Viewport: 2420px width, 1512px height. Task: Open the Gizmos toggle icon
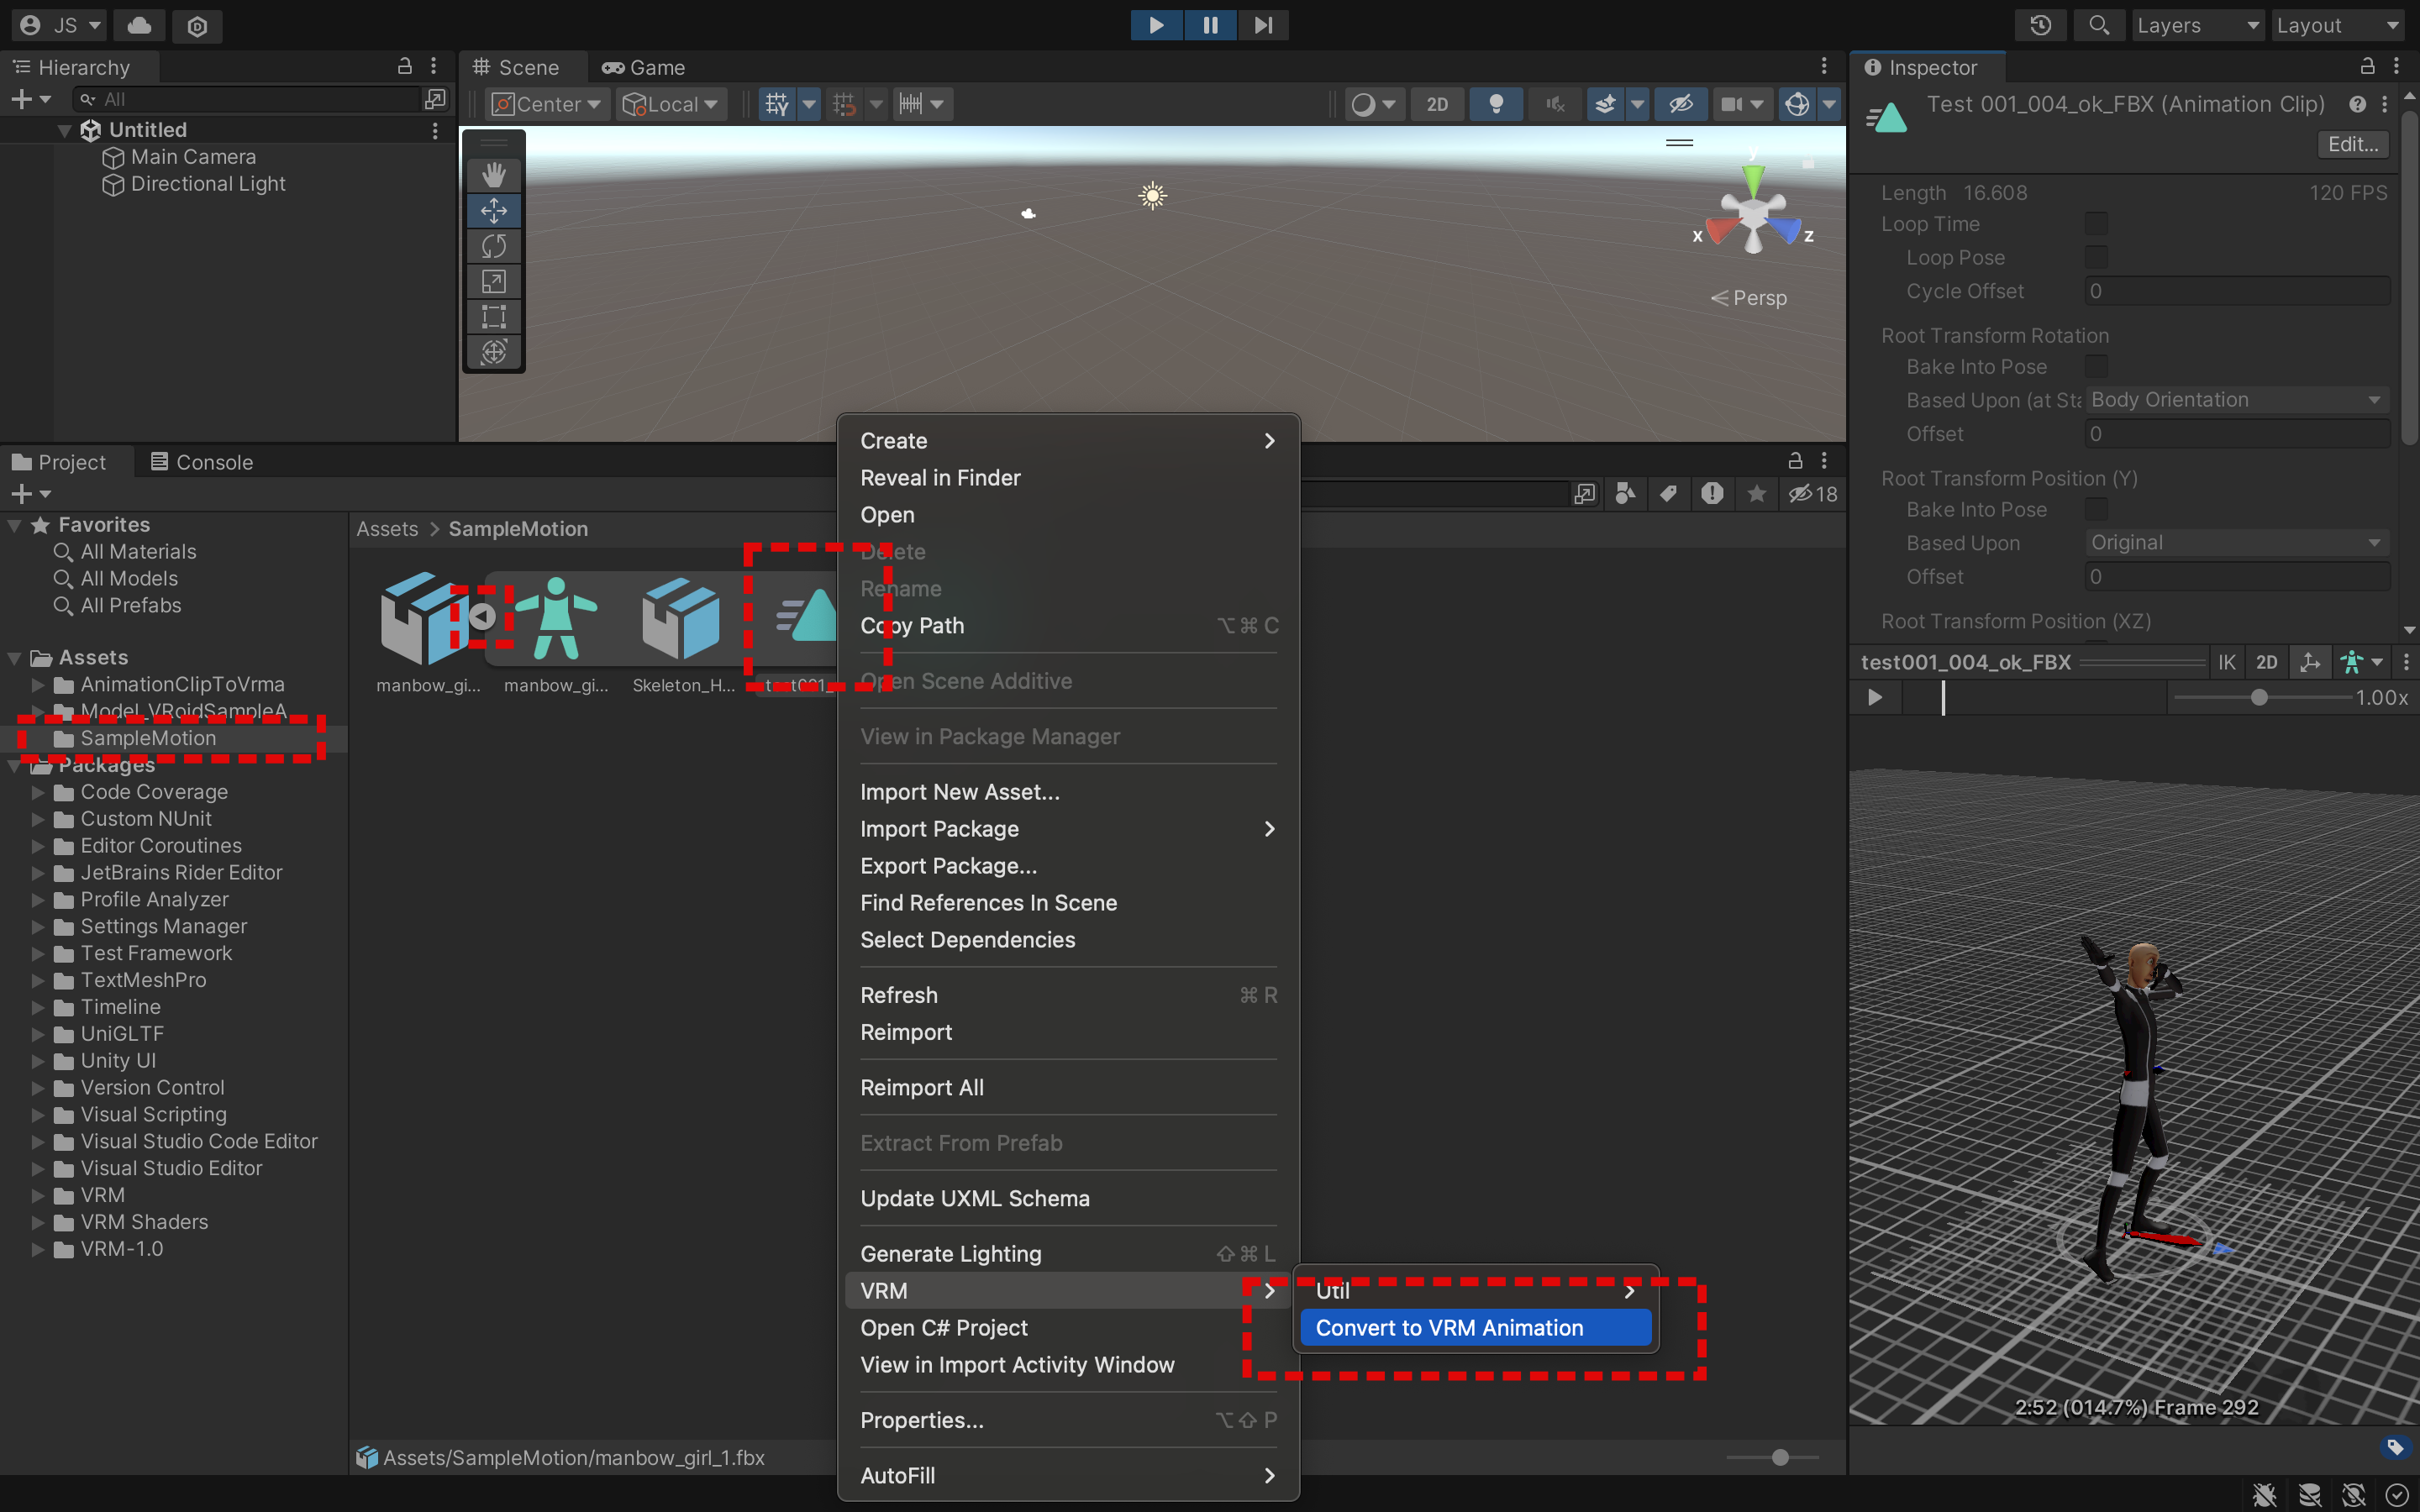[1797, 104]
